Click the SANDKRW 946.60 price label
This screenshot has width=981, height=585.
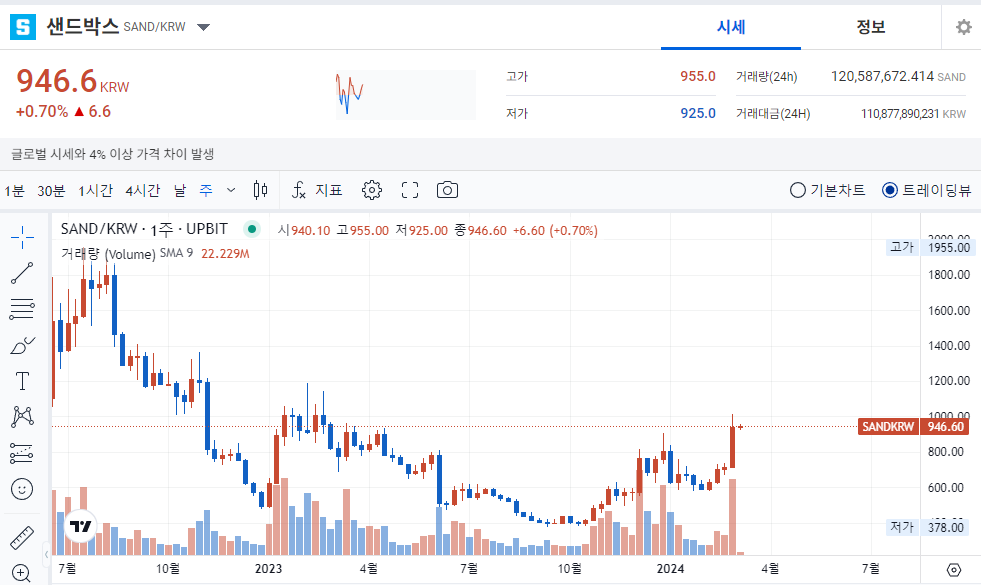pyautogui.click(x=913, y=427)
